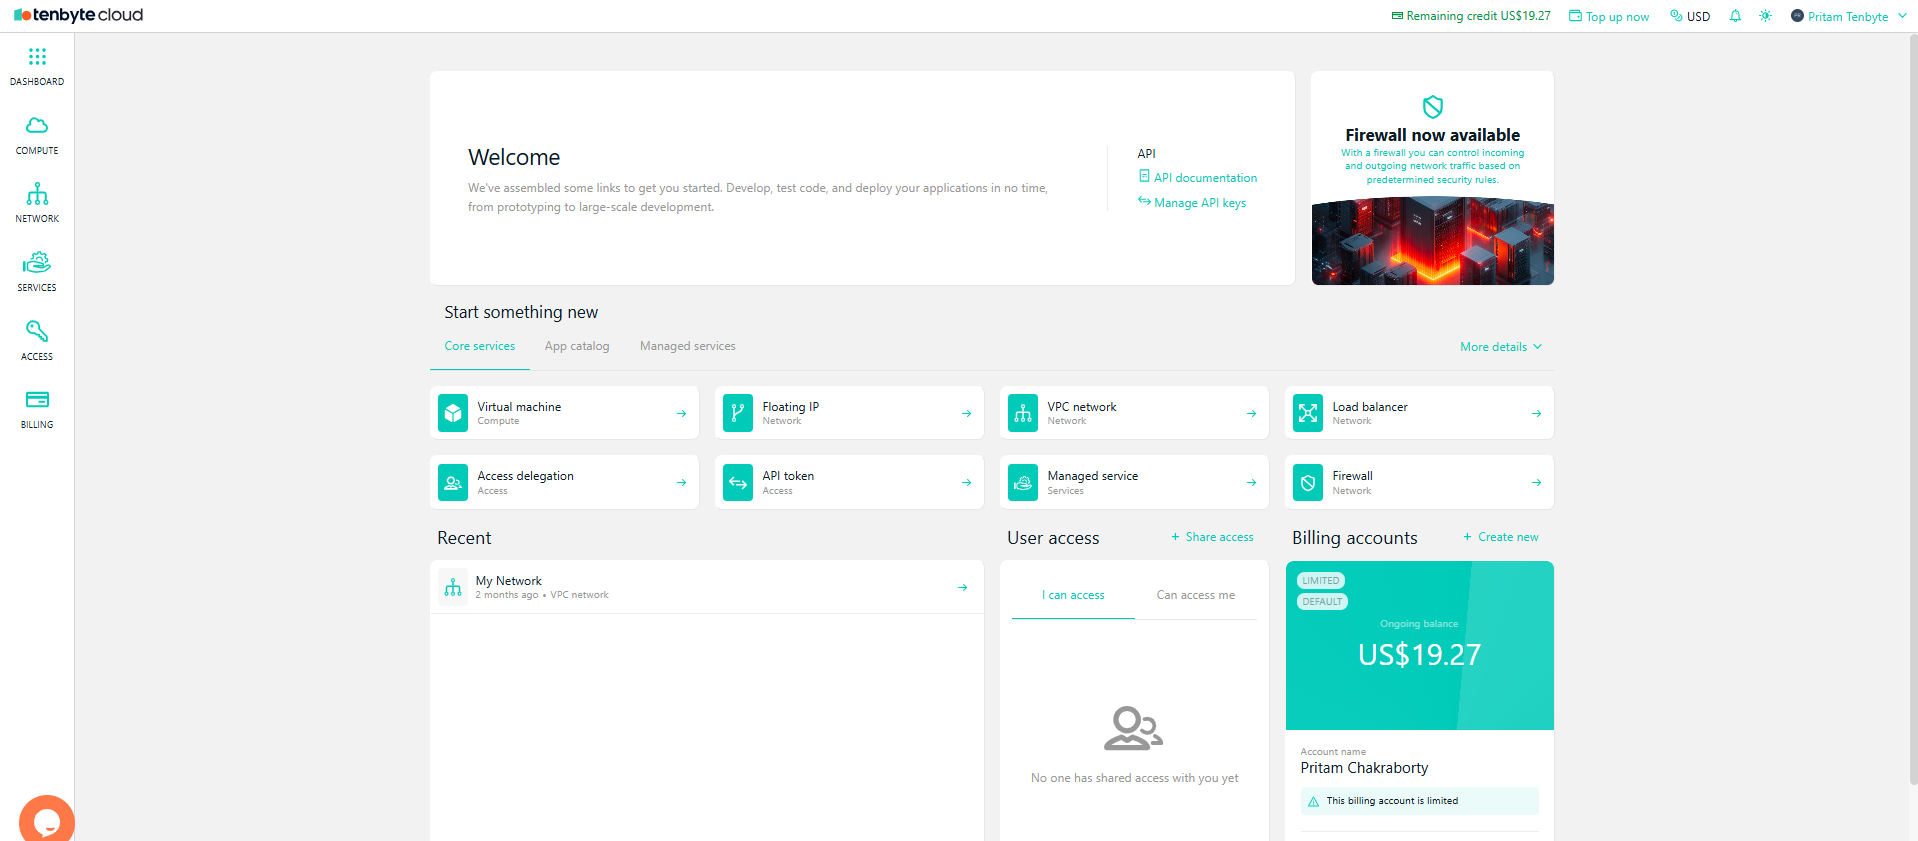Click the Floating IP card arrow
Screen dimensions: 1918x841
pyautogui.click(x=966, y=413)
